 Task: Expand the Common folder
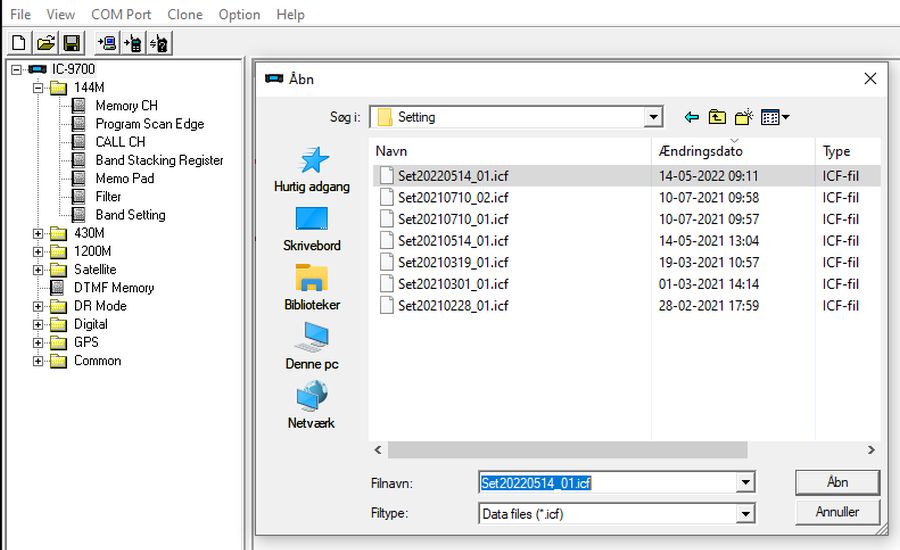pyautogui.click(x=38, y=361)
